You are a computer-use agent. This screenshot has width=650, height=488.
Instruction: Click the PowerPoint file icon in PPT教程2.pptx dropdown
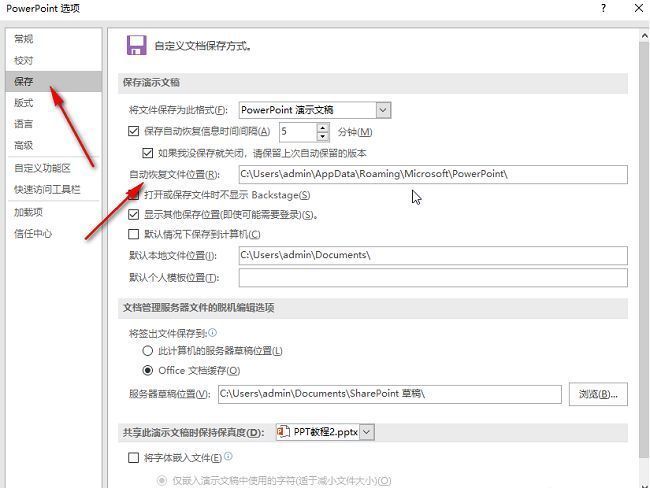[283, 432]
